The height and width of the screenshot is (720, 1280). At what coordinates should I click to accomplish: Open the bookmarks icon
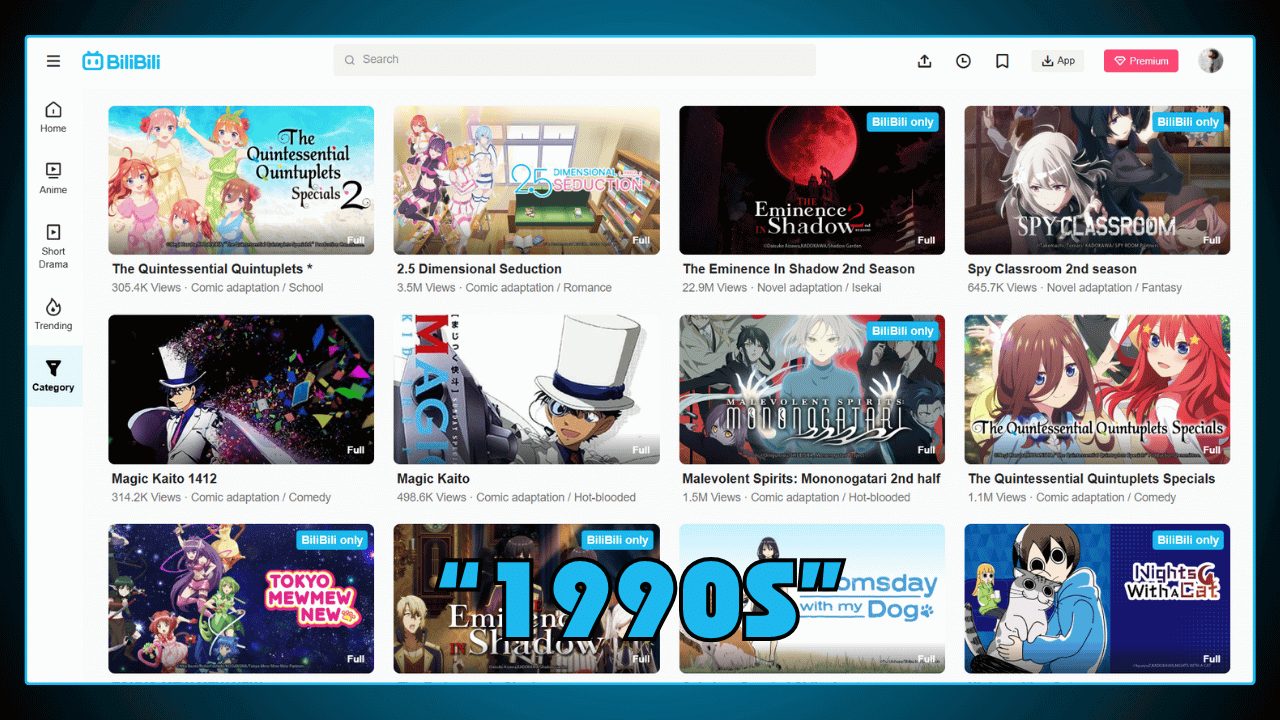(1002, 61)
